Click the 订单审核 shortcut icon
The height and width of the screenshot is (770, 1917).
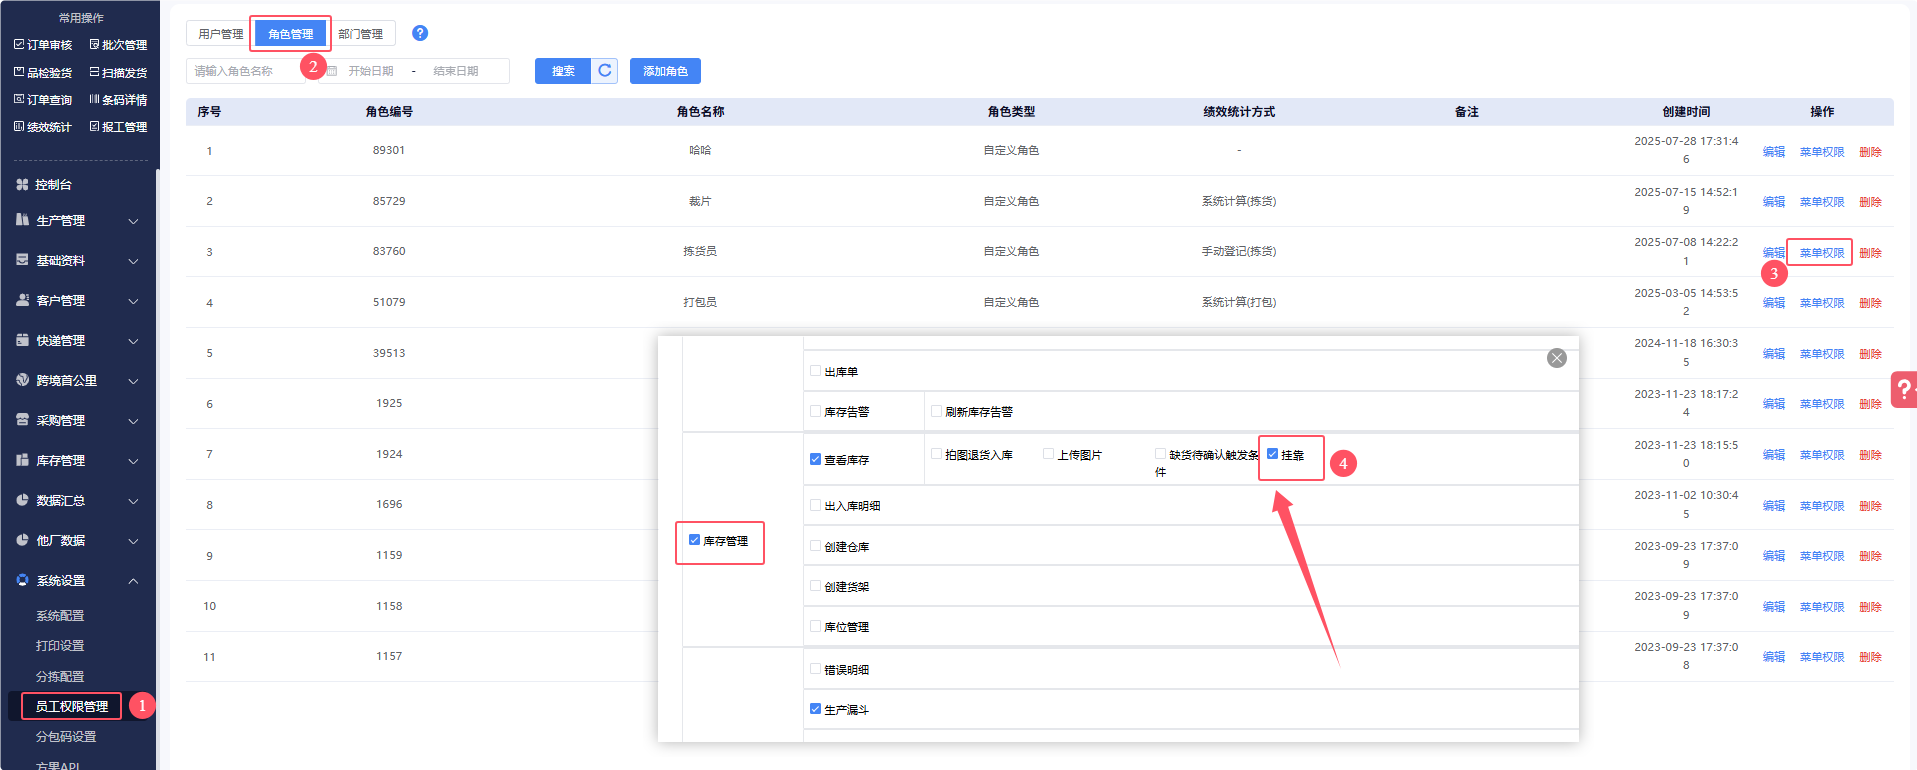[x=19, y=45]
